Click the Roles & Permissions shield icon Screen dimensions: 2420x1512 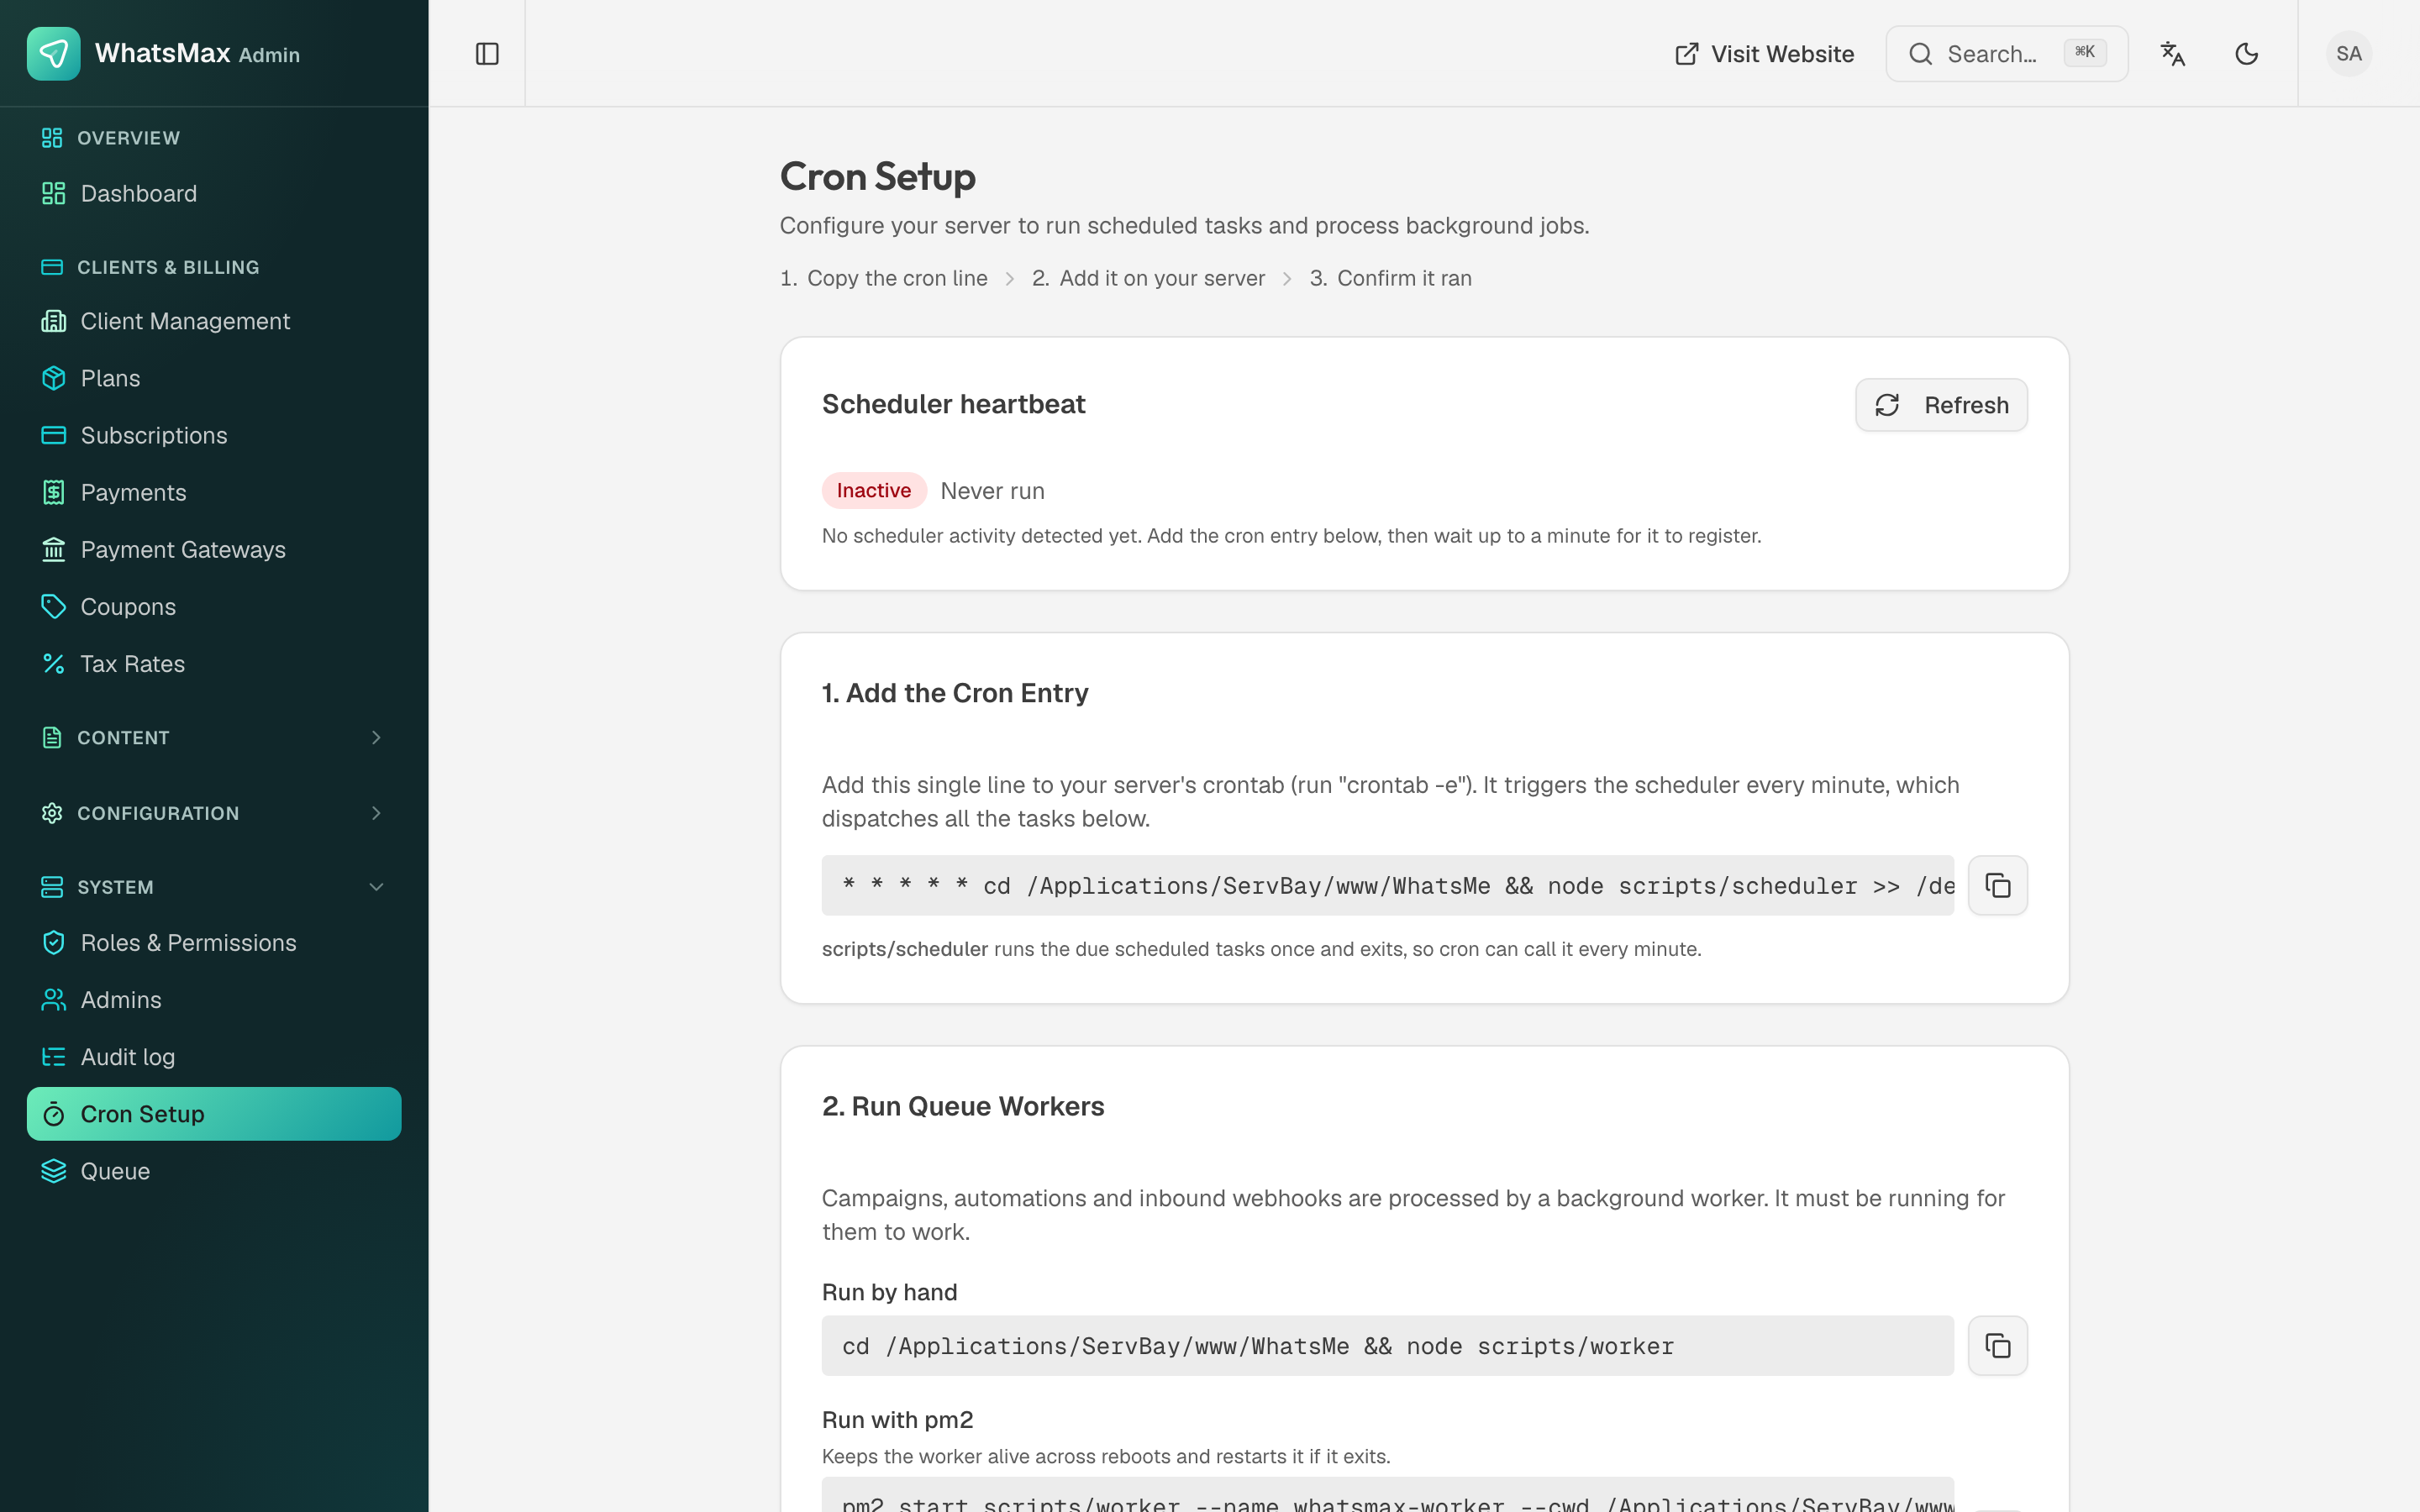[x=53, y=942]
